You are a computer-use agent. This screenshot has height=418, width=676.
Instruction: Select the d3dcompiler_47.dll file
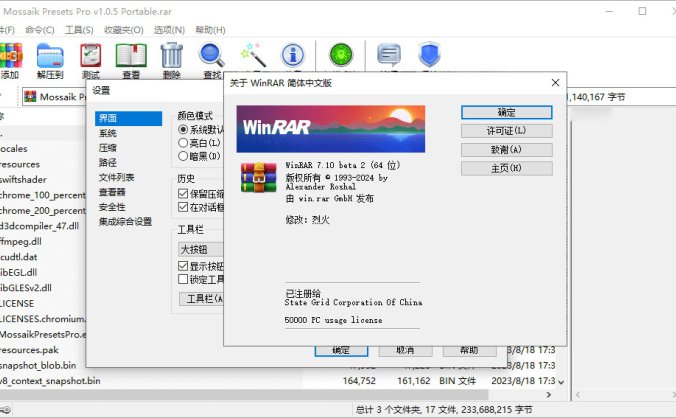coord(40,226)
